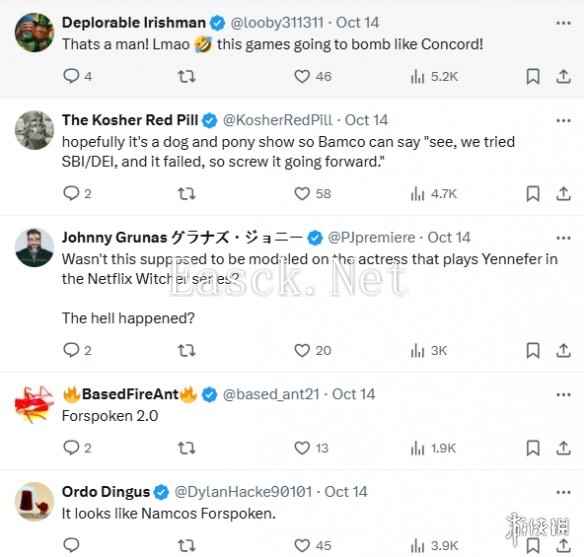Open three-dot menu on BasedFireAnt's tweet

click(x=564, y=395)
